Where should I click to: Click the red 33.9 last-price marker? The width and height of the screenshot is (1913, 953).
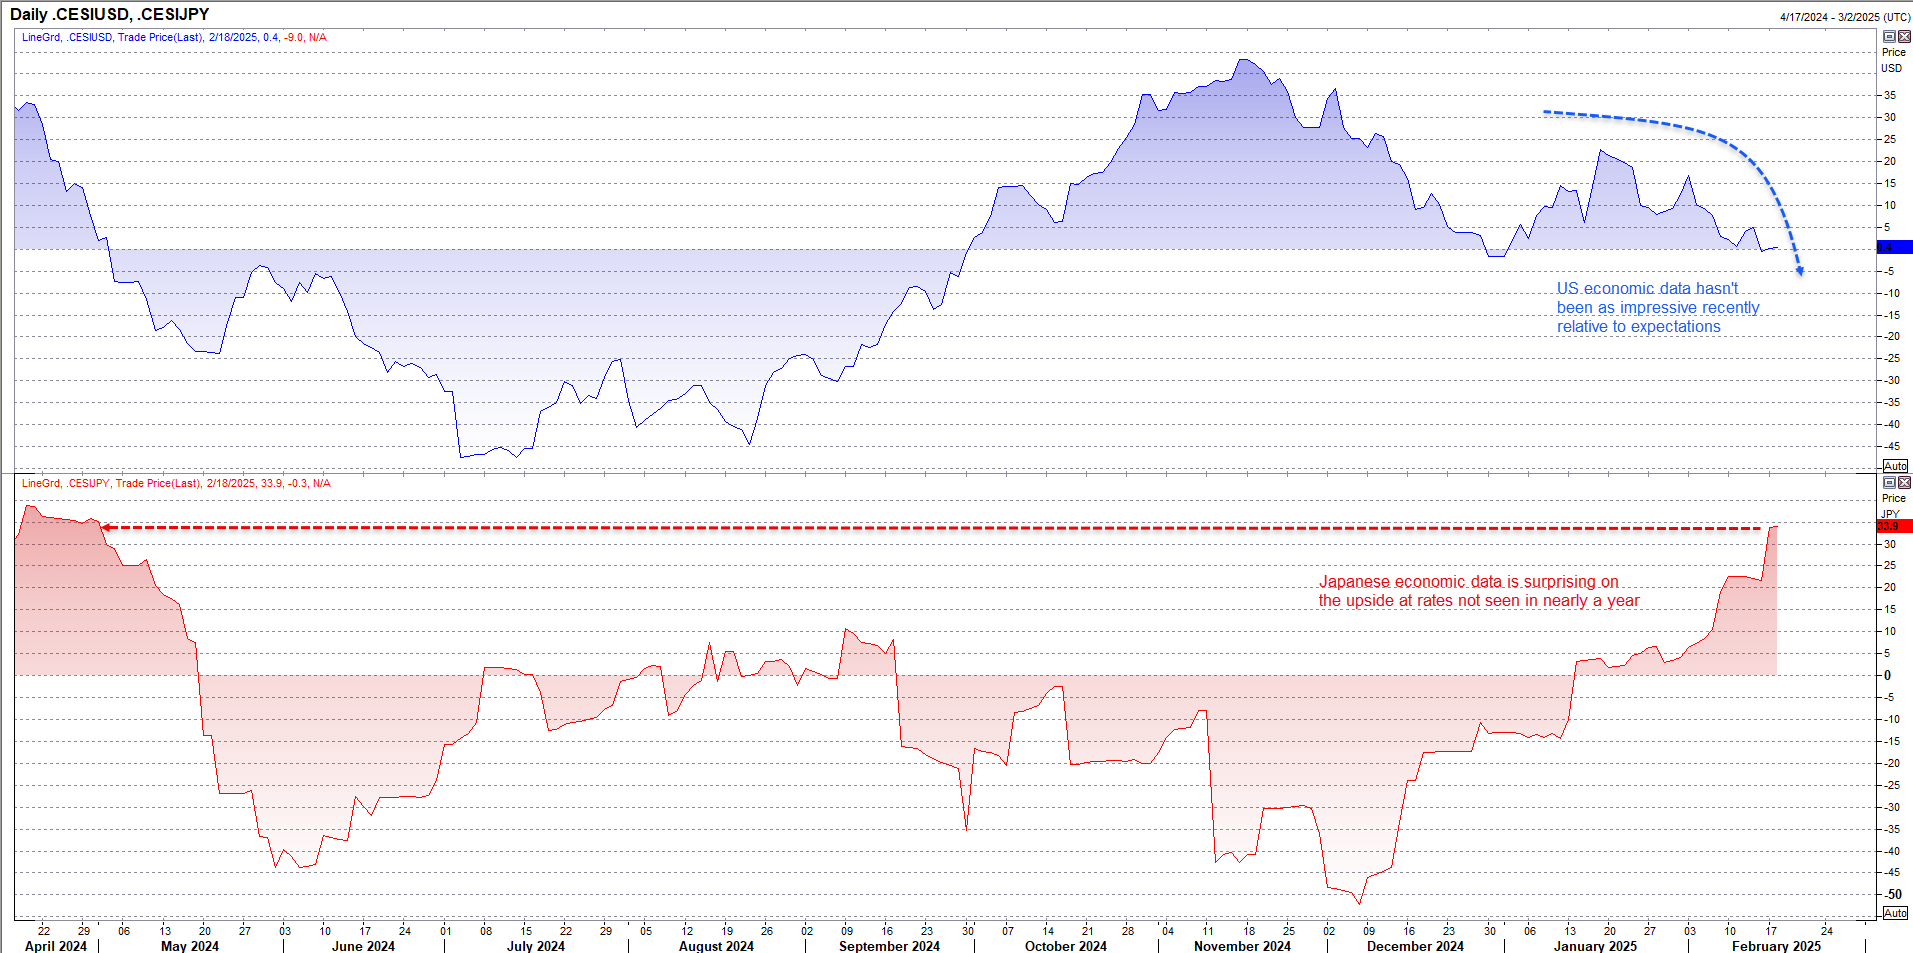point(1894,526)
